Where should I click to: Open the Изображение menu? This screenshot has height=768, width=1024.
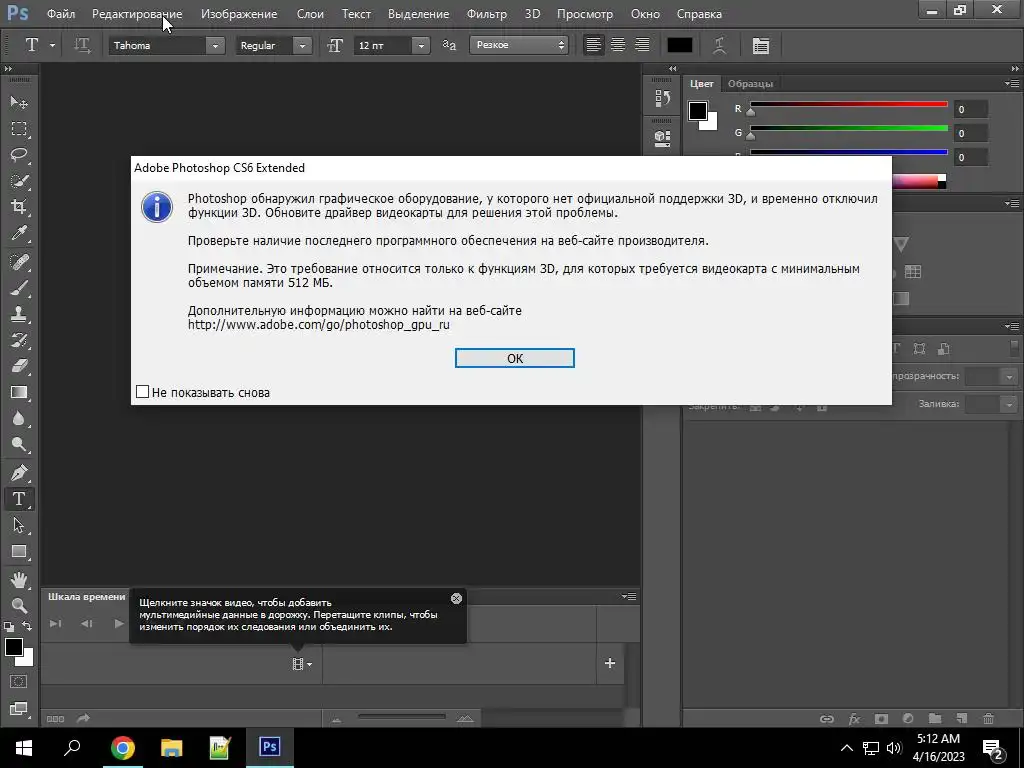pyautogui.click(x=239, y=14)
